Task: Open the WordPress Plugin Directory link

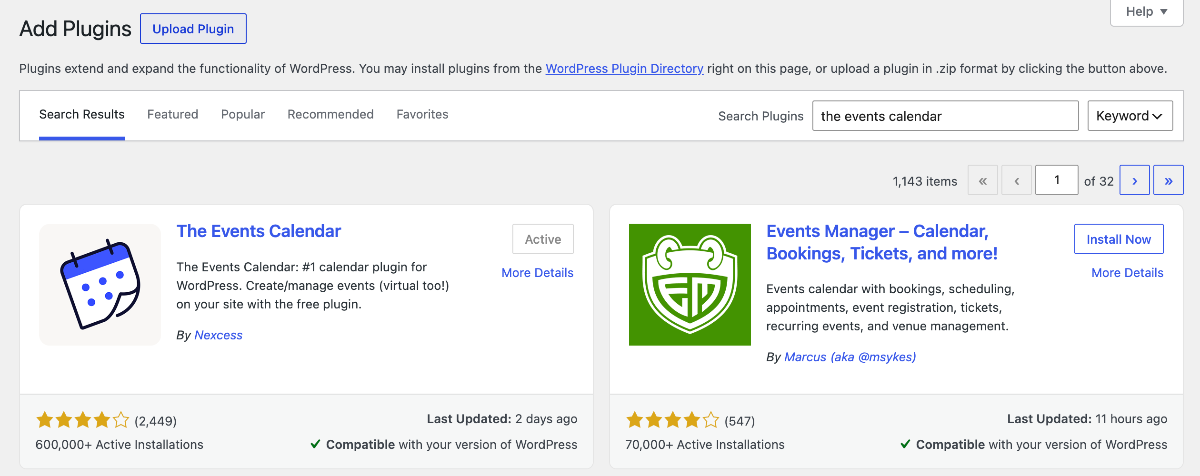Action: (x=625, y=69)
